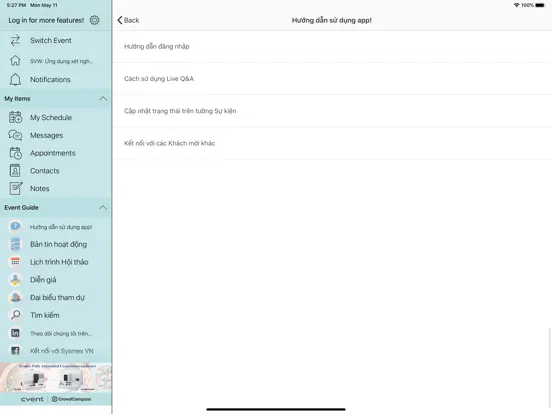Collapse the My Items section

click(103, 99)
